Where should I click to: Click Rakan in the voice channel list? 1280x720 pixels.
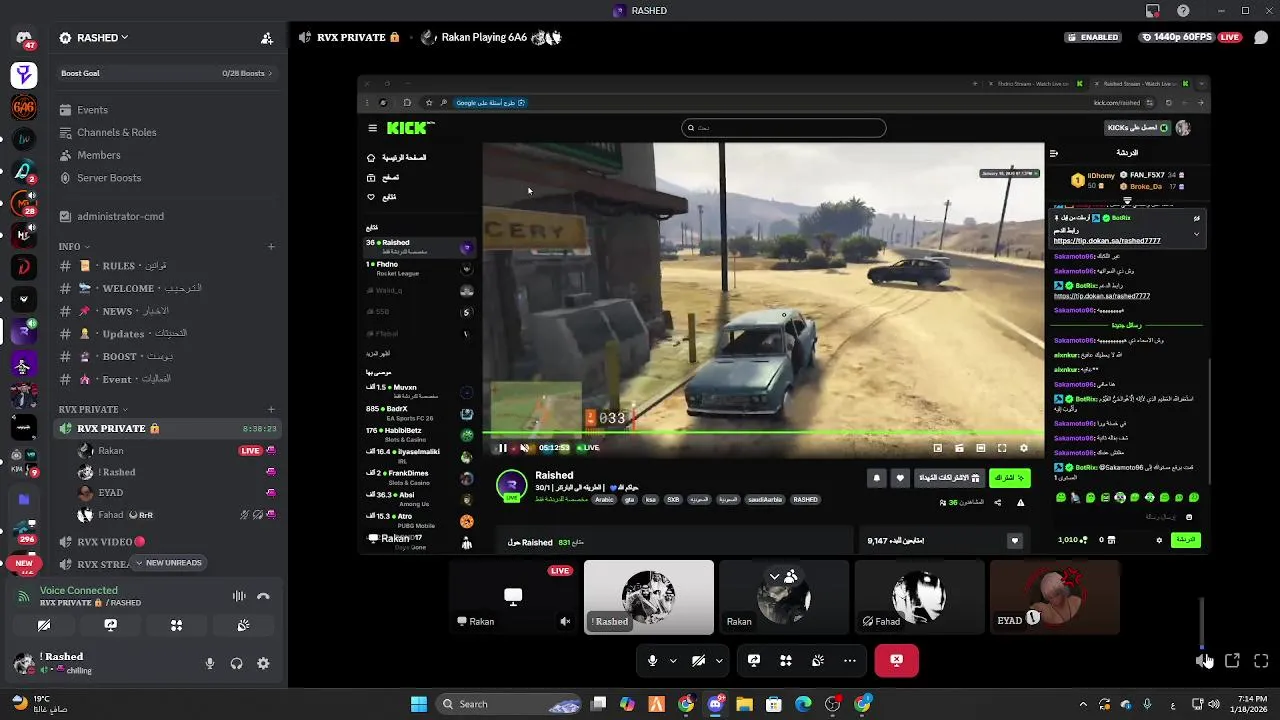click(111, 451)
